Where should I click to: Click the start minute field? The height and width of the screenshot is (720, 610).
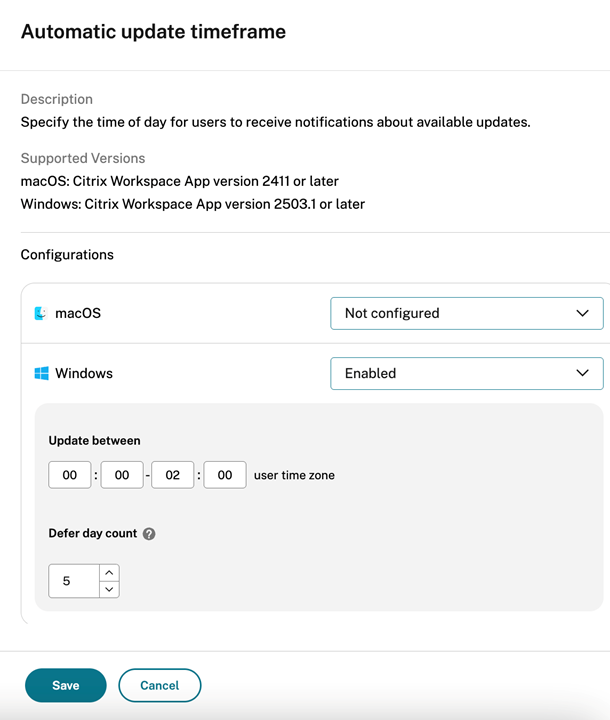(122, 475)
